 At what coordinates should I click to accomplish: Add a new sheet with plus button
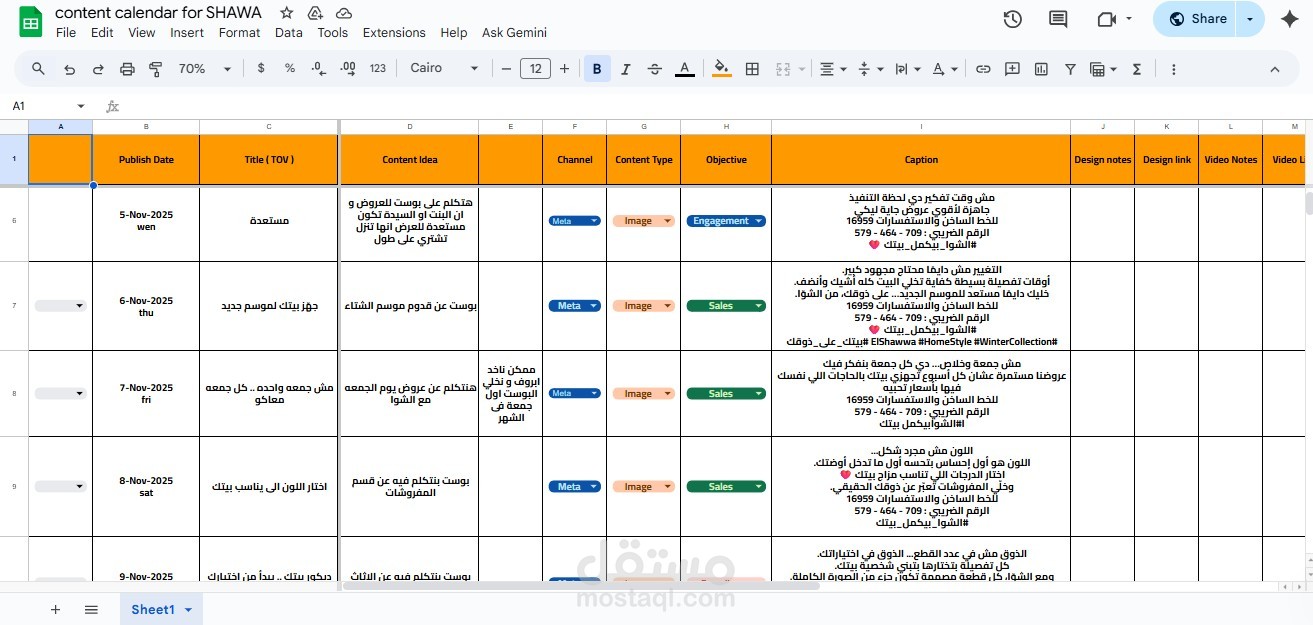click(55, 609)
